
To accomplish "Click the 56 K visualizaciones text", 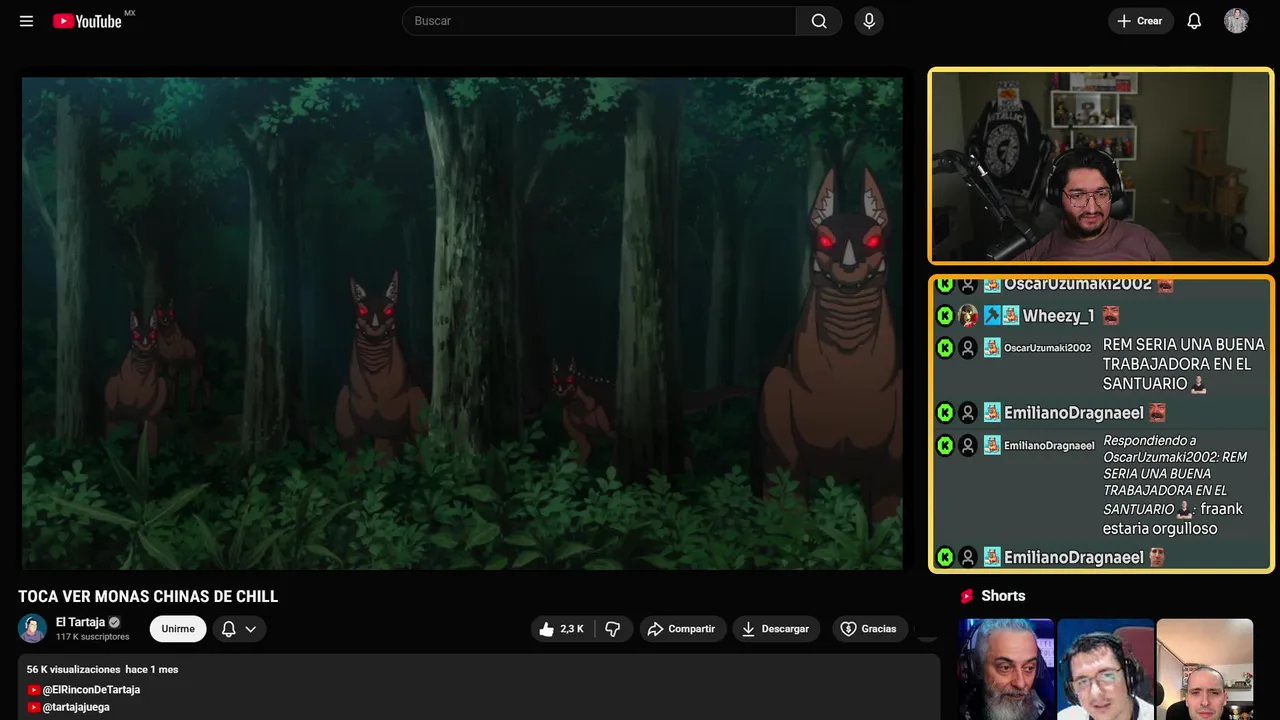I will 74,669.
